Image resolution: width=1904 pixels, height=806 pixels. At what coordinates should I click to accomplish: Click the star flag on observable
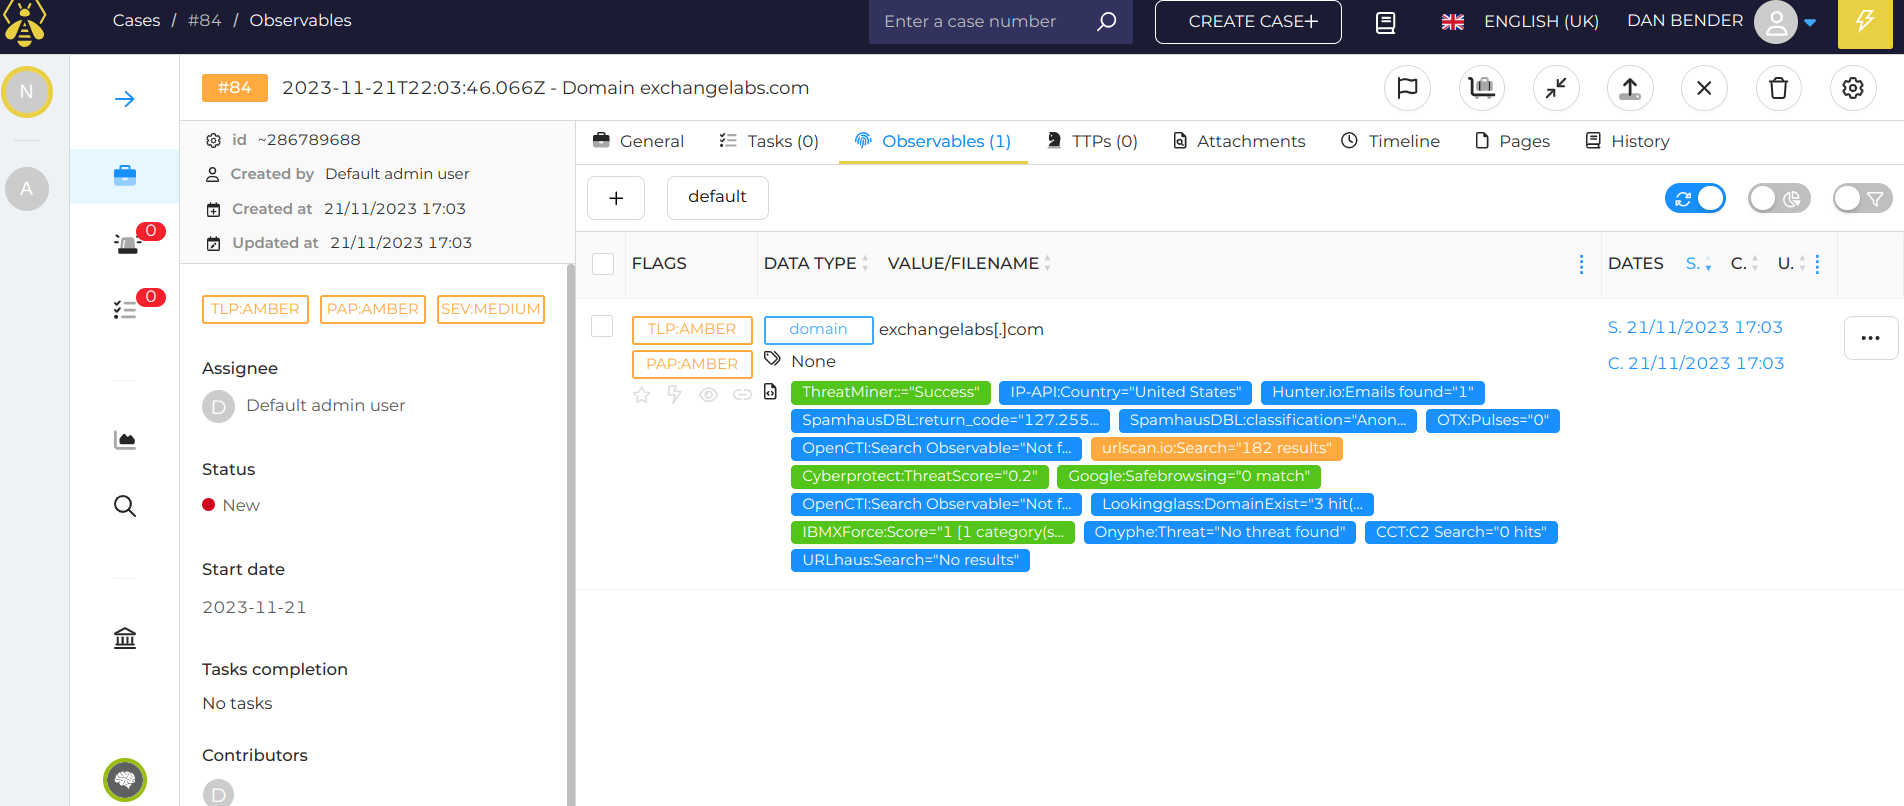tap(642, 395)
